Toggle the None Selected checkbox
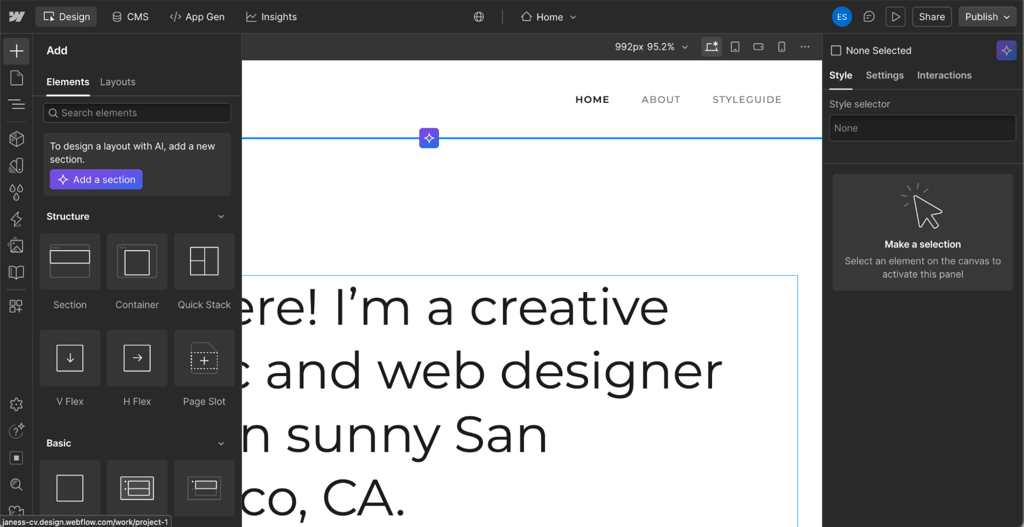 tap(835, 51)
